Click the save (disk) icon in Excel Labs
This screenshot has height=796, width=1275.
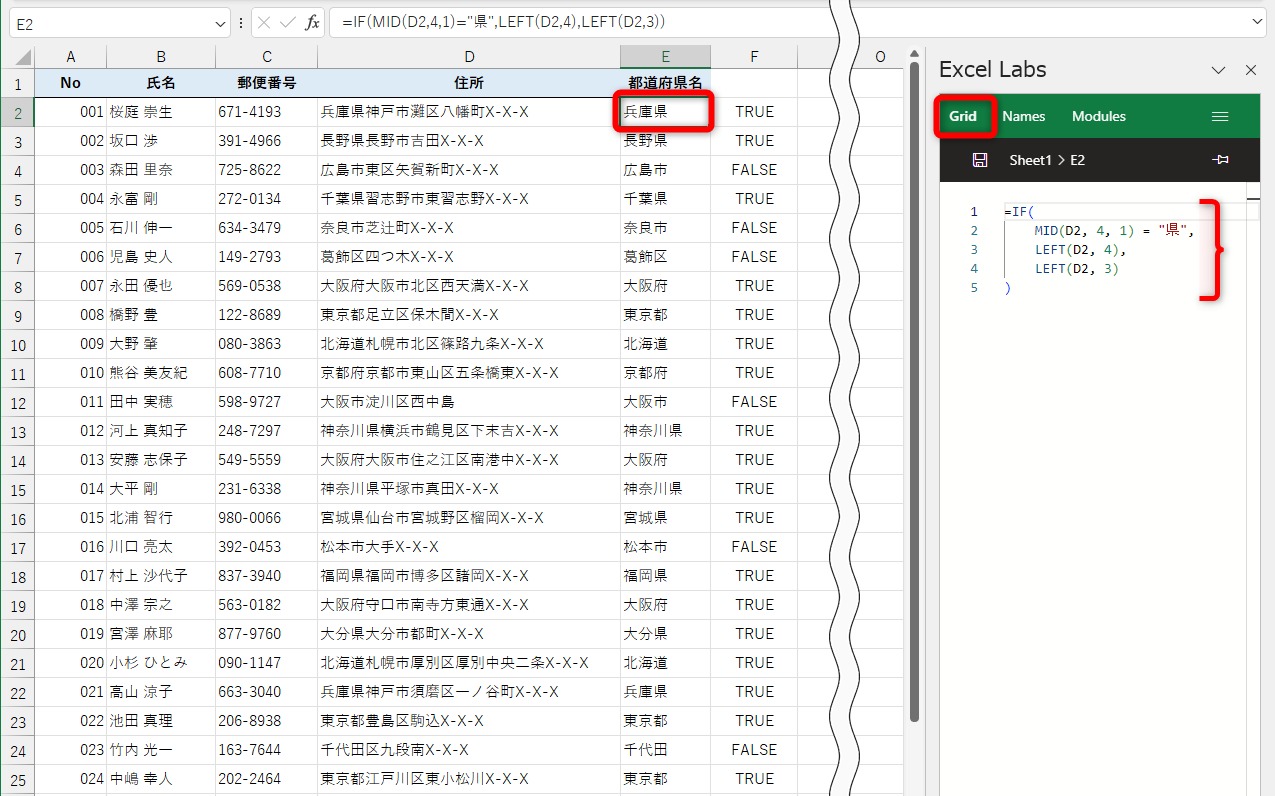979,159
